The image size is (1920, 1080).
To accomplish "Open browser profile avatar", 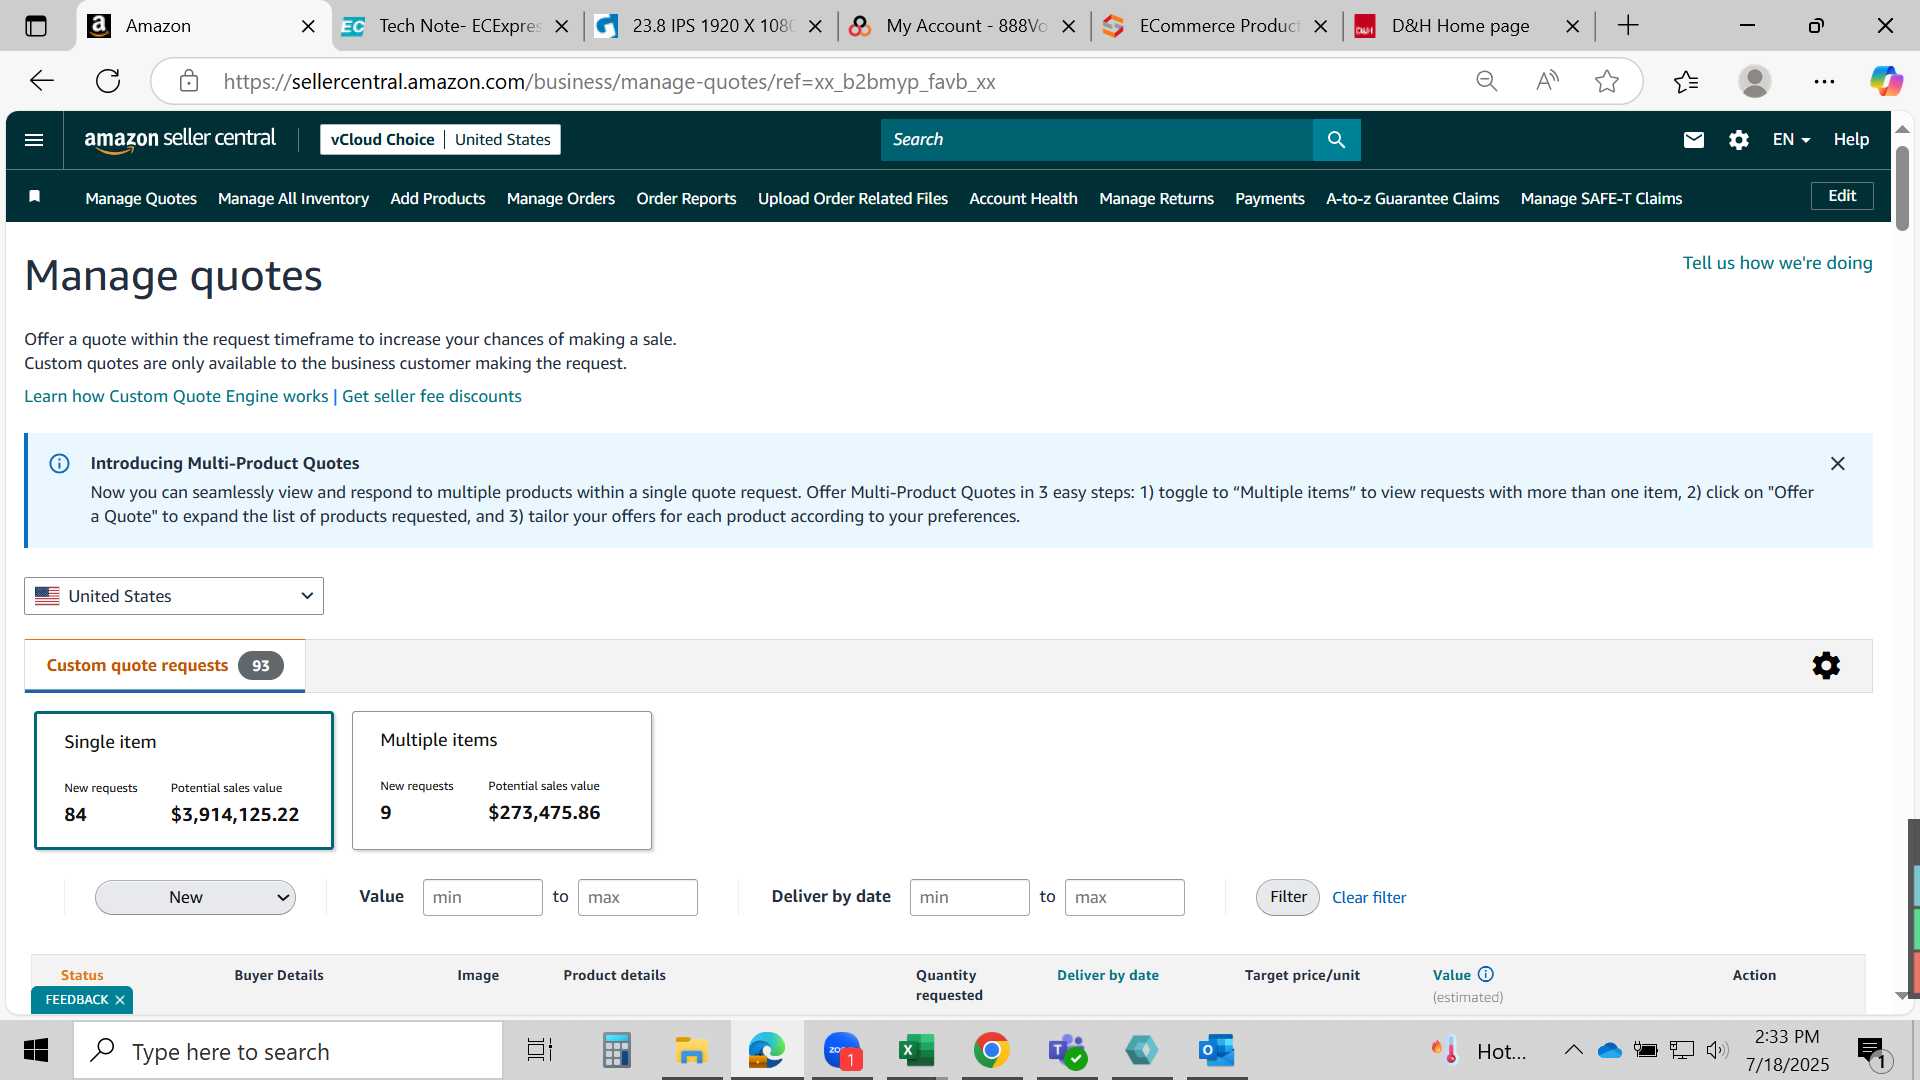I will (1755, 81).
